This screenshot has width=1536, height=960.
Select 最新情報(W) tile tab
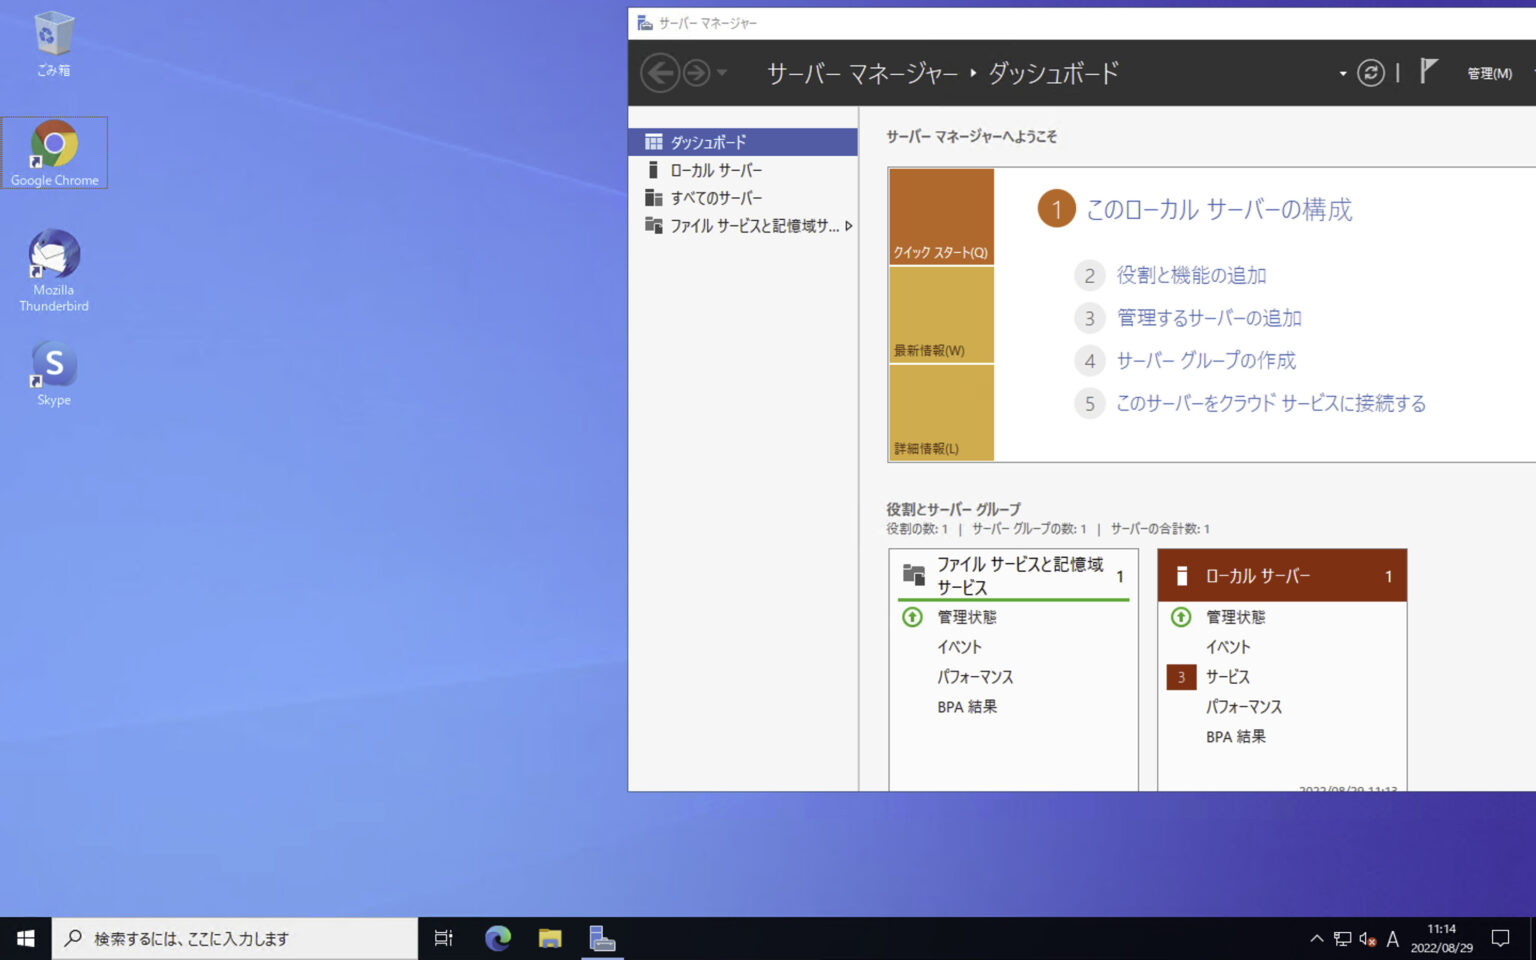(x=941, y=315)
